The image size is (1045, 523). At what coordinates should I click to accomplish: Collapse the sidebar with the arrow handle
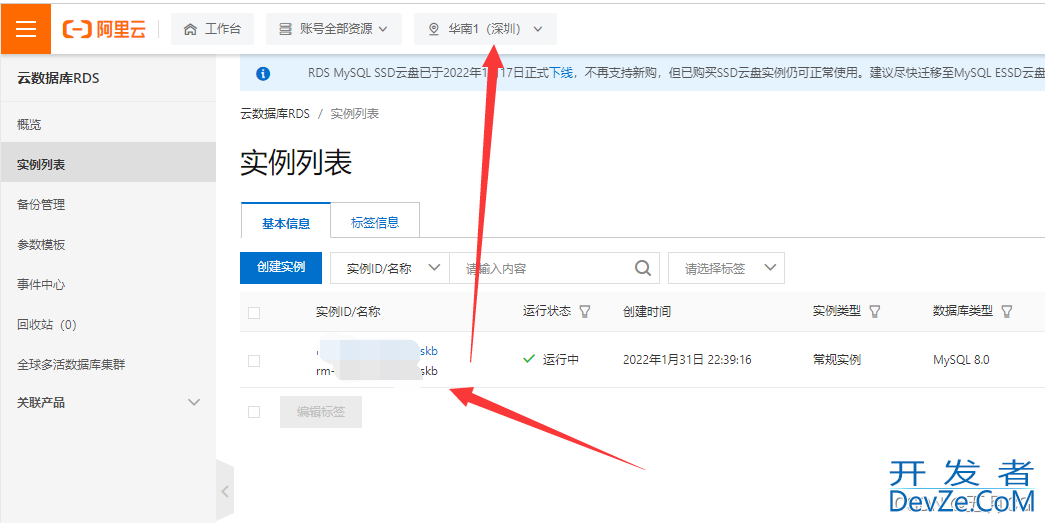[225, 492]
